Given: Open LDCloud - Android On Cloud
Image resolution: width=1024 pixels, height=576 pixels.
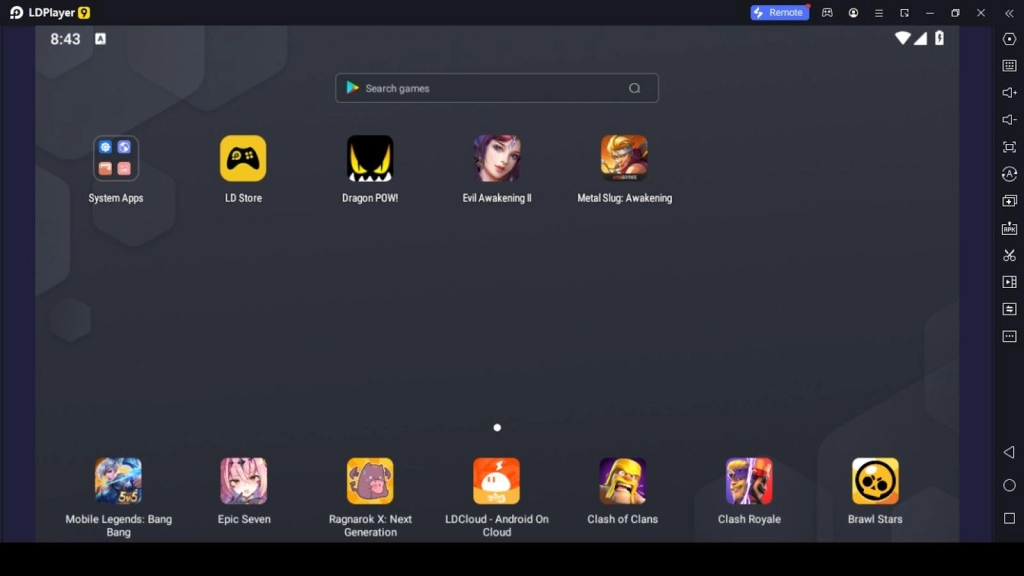Looking at the screenshot, I should [496, 481].
